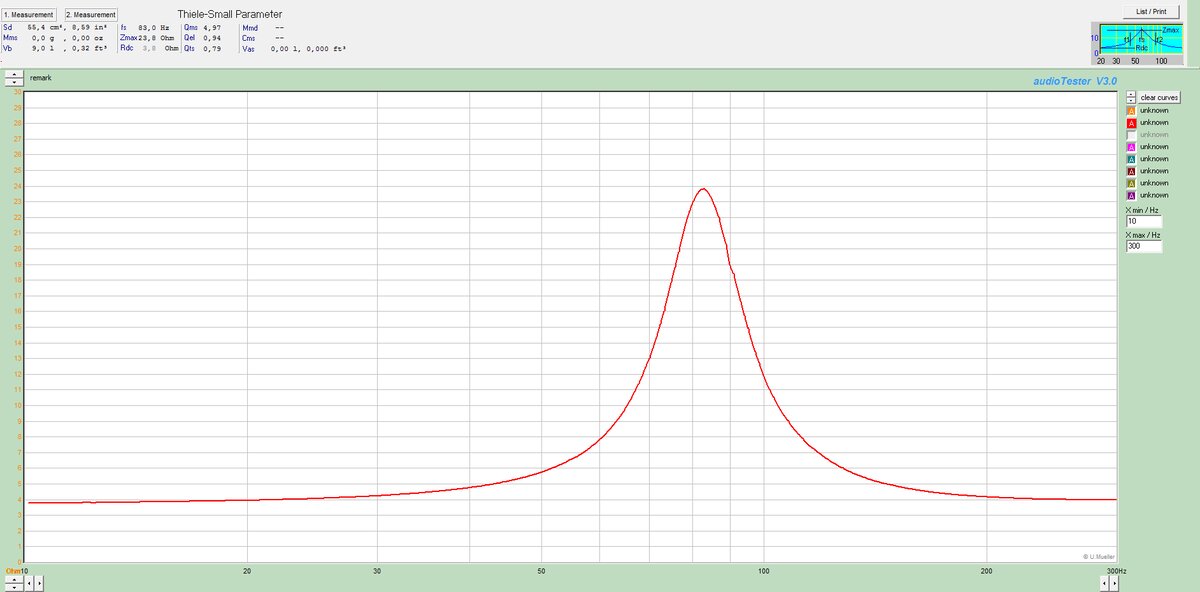Click the Vas value 0,00 l

(x=286, y=48)
